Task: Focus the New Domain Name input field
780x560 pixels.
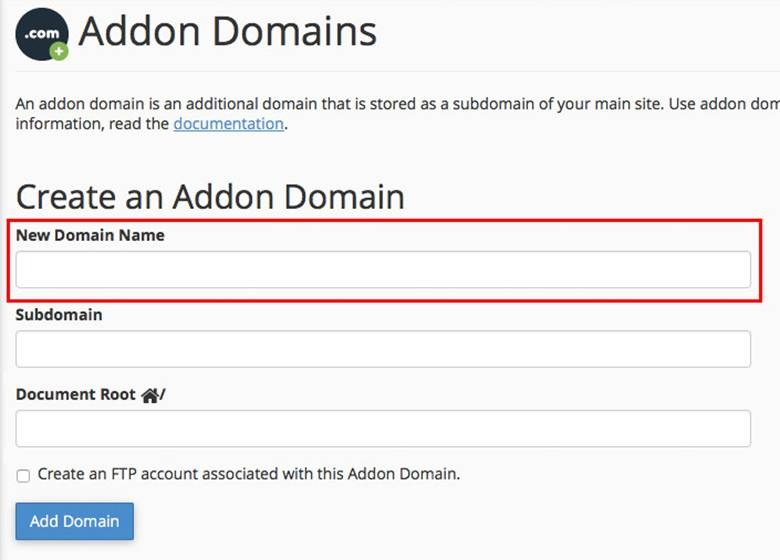Action: point(383,270)
